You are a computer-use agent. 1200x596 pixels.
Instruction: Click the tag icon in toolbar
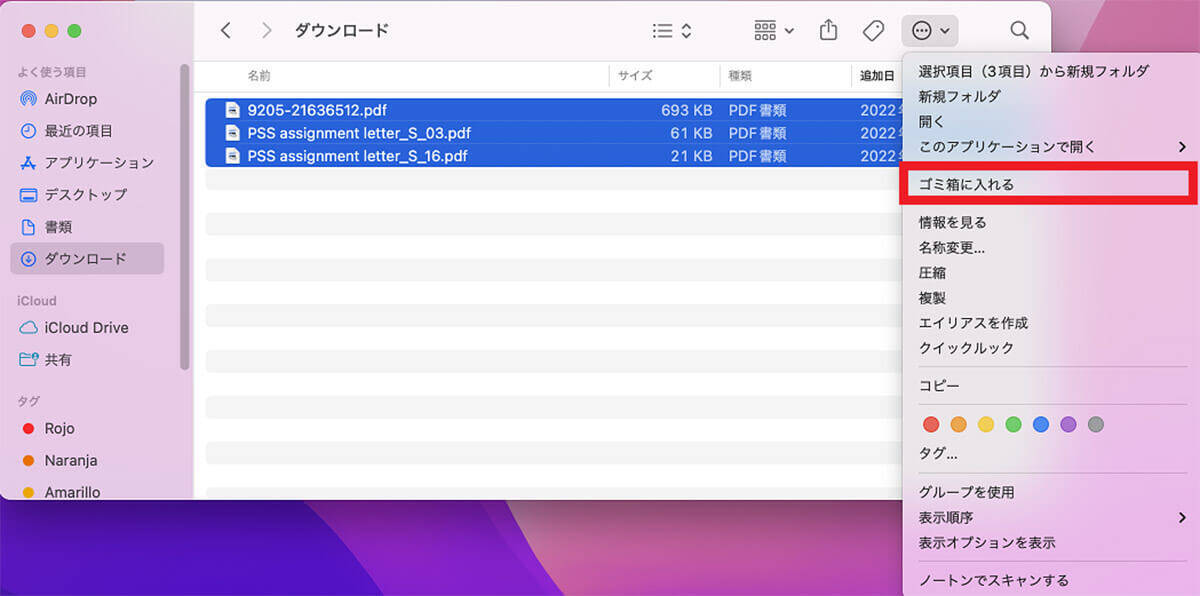(873, 31)
